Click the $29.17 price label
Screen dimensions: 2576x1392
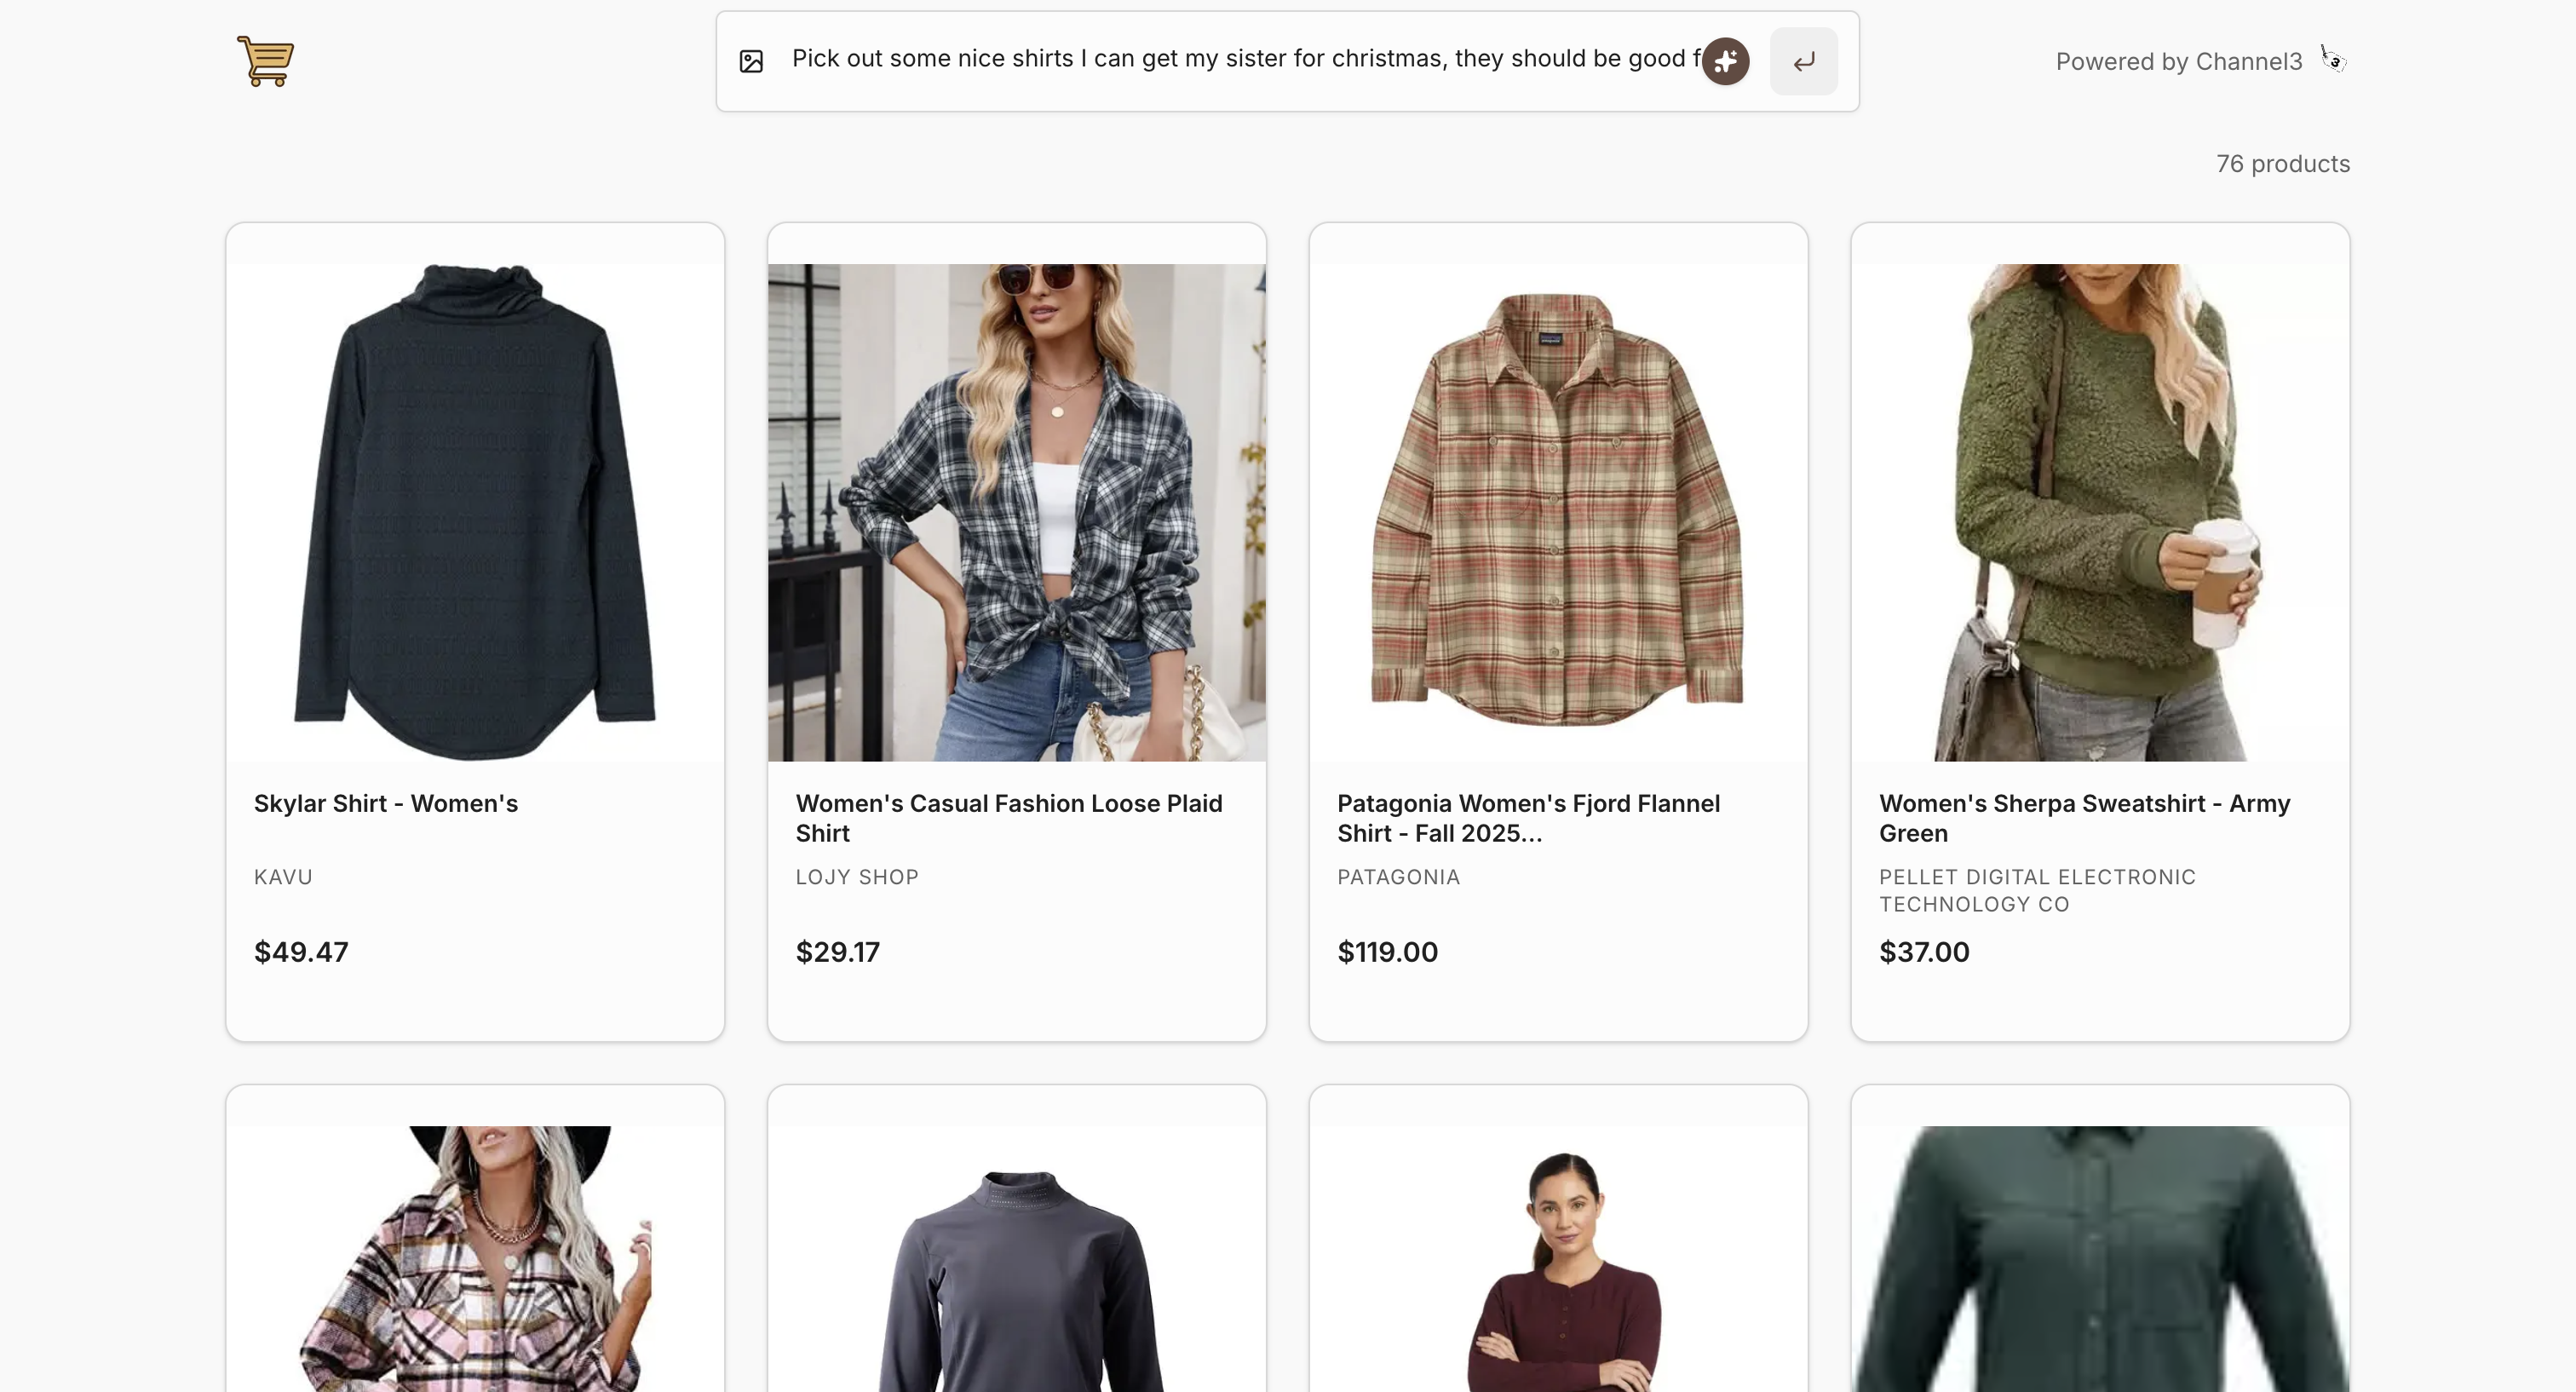click(x=838, y=951)
